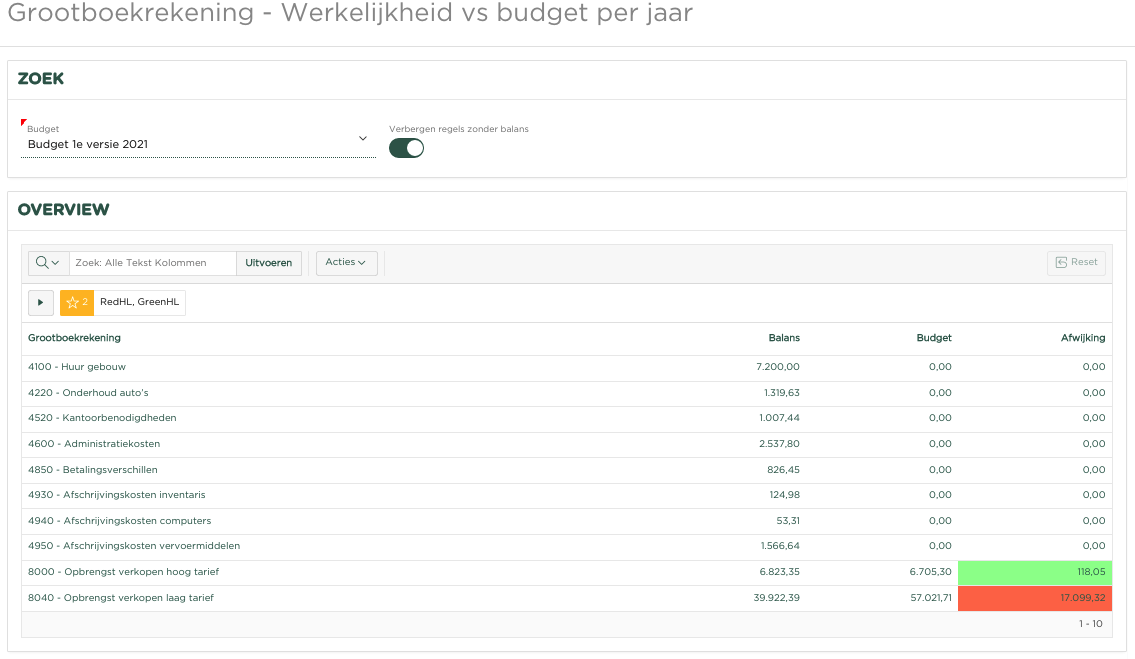Image resolution: width=1135 pixels, height=659 pixels.
Task: Open 4600 - Administratiekosten row
Action: coord(94,444)
